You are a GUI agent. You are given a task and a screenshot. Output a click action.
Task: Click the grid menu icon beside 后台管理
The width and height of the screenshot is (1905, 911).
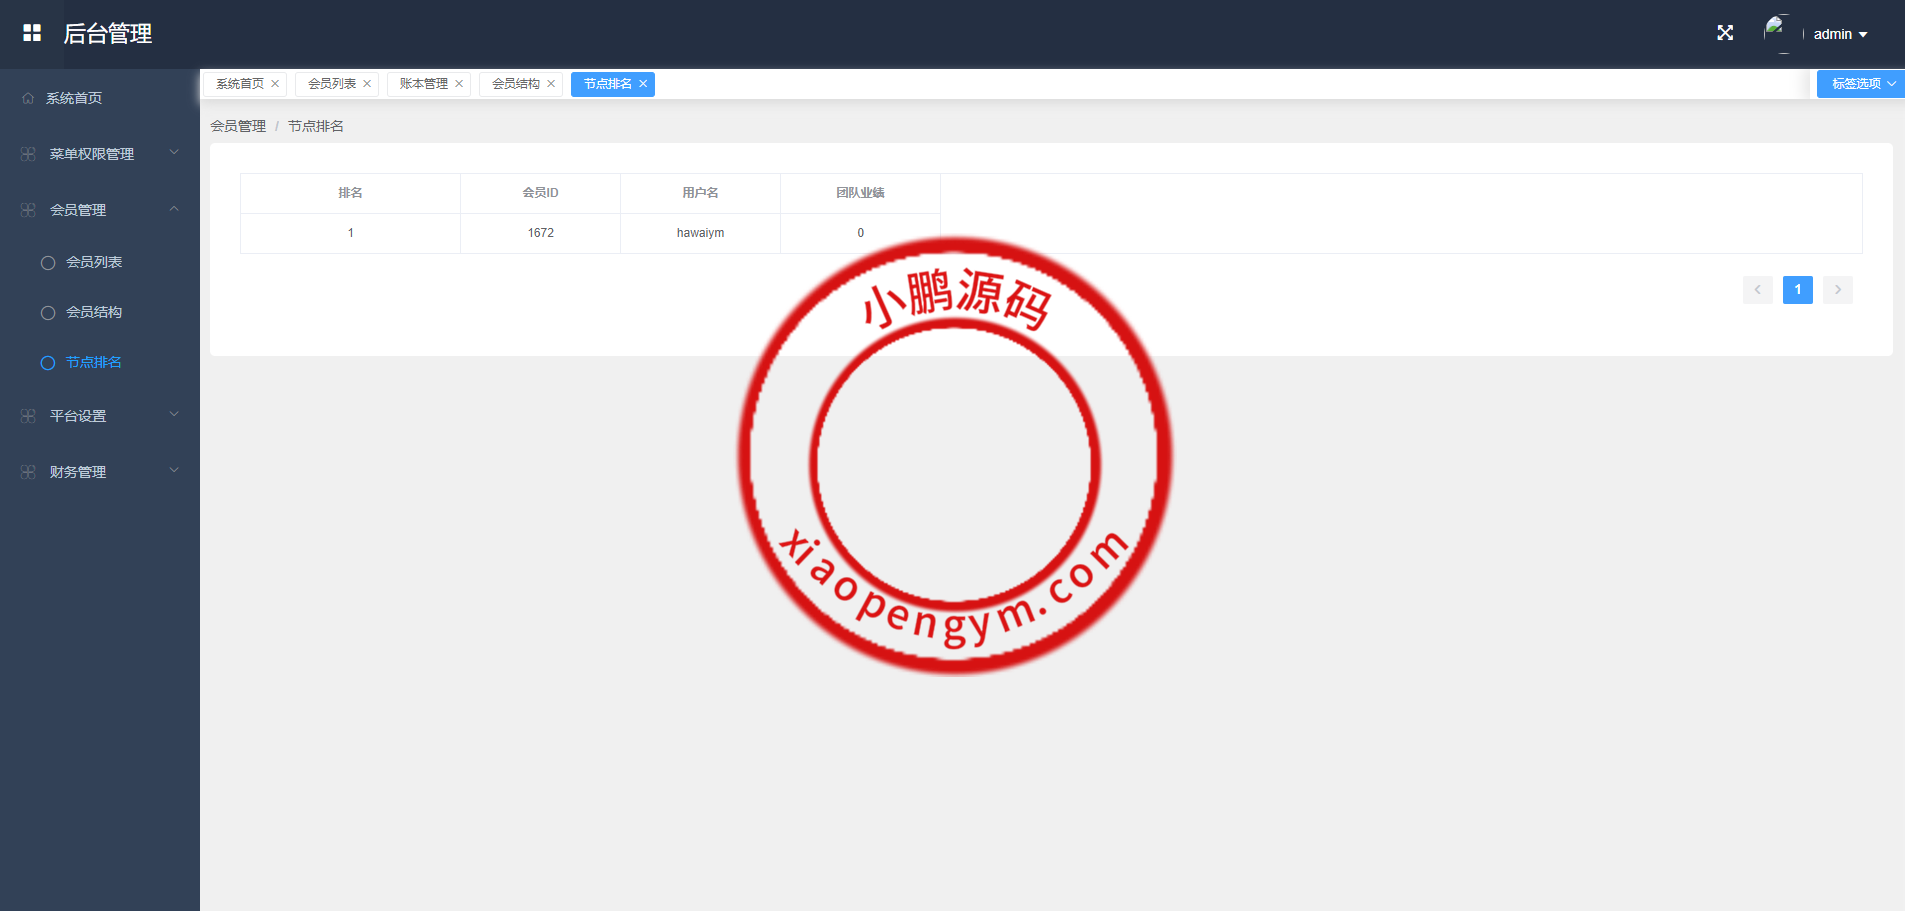[x=32, y=33]
